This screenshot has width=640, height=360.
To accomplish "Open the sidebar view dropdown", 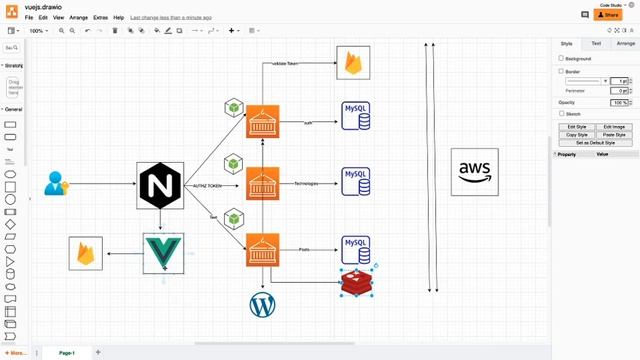I will pyautogui.click(x=13, y=31).
